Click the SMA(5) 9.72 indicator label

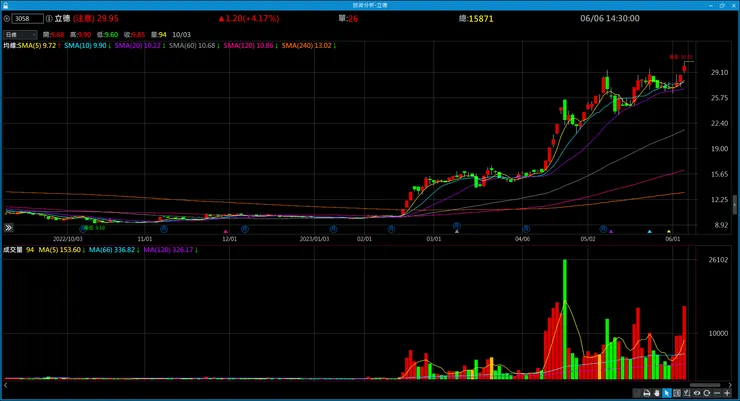pyautogui.click(x=37, y=46)
